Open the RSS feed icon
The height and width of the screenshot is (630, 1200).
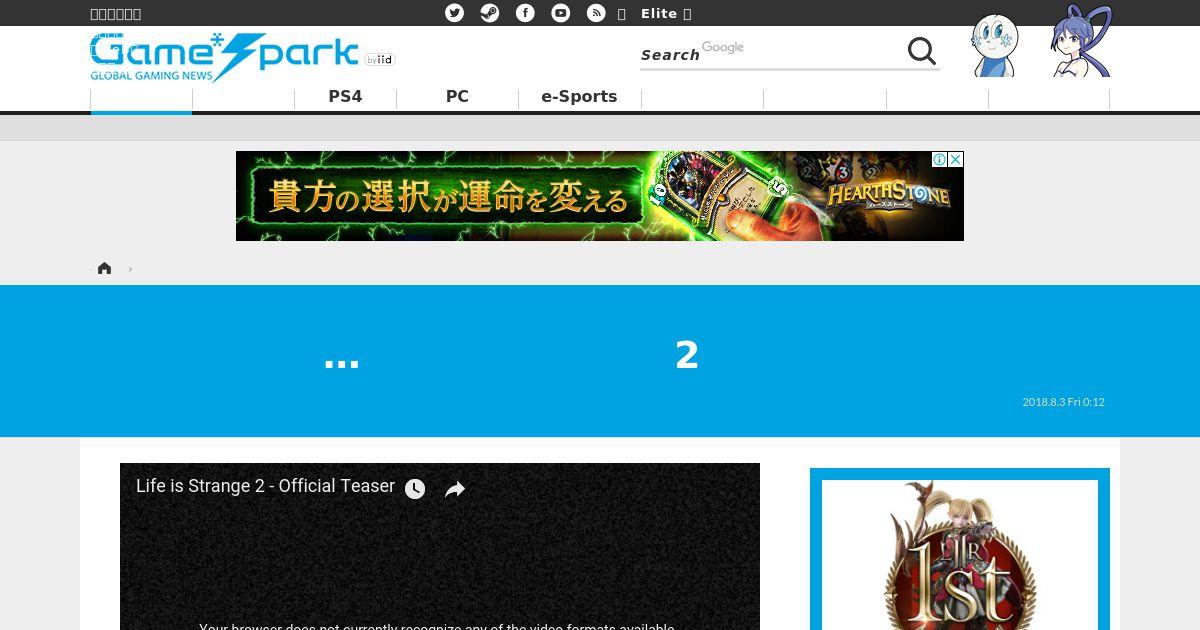596,13
